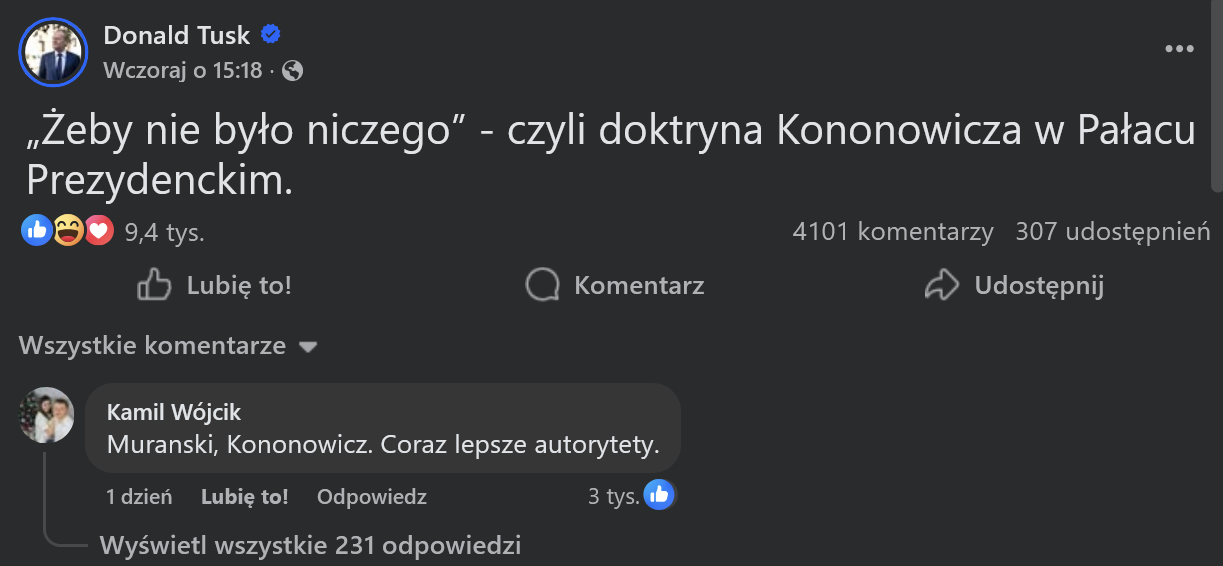Click the speech bubble Komentarz icon
The height and width of the screenshot is (566, 1223).
click(x=542, y=286)
